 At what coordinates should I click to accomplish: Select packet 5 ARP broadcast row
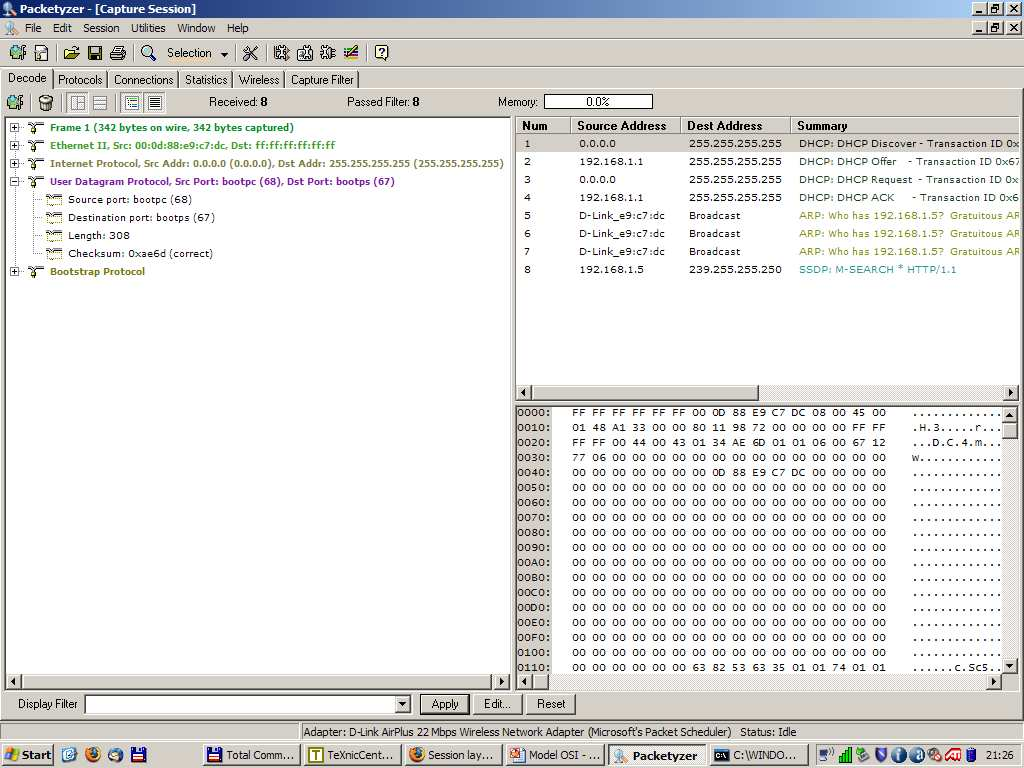(x=768, y=216)
